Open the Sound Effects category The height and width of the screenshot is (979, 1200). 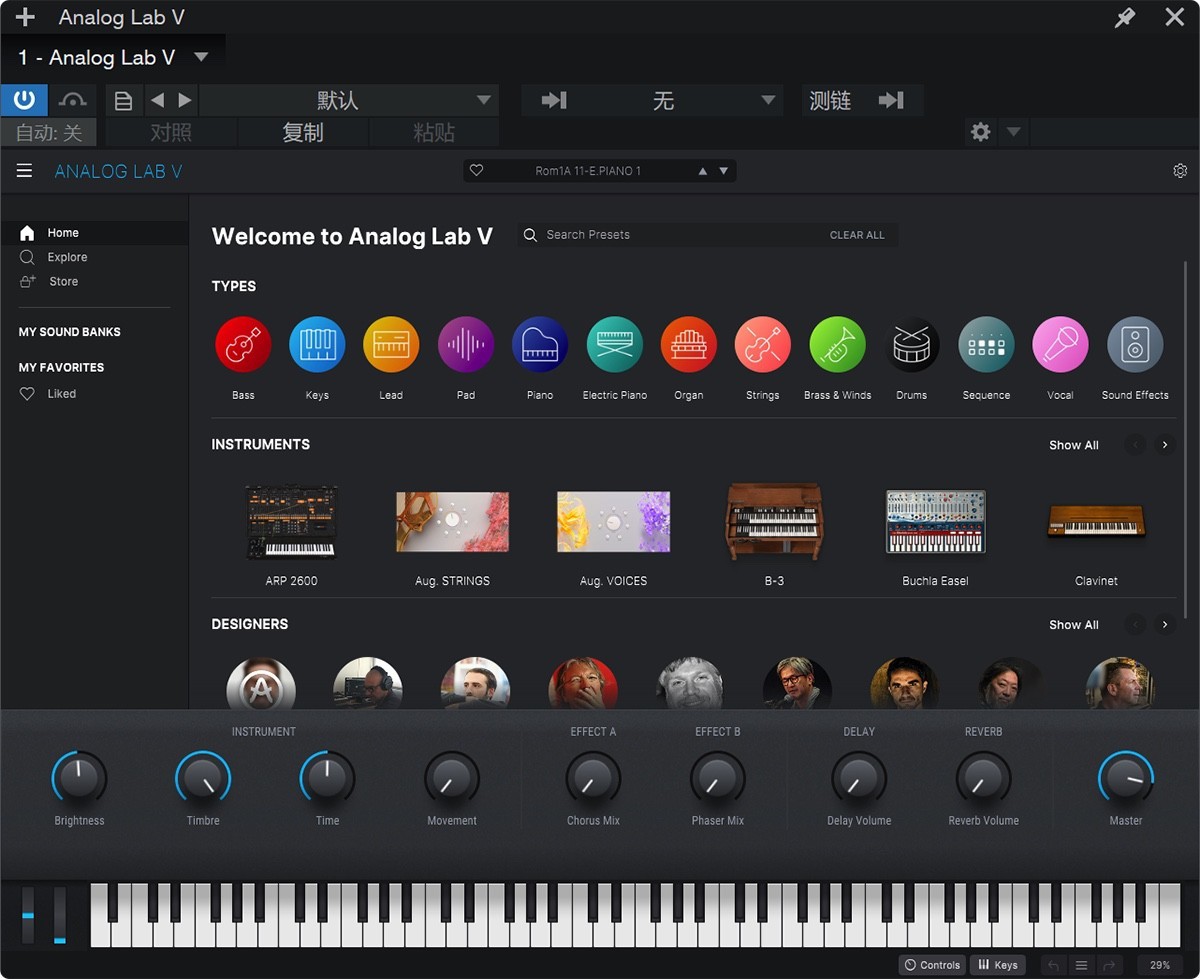coord(1135,342)
